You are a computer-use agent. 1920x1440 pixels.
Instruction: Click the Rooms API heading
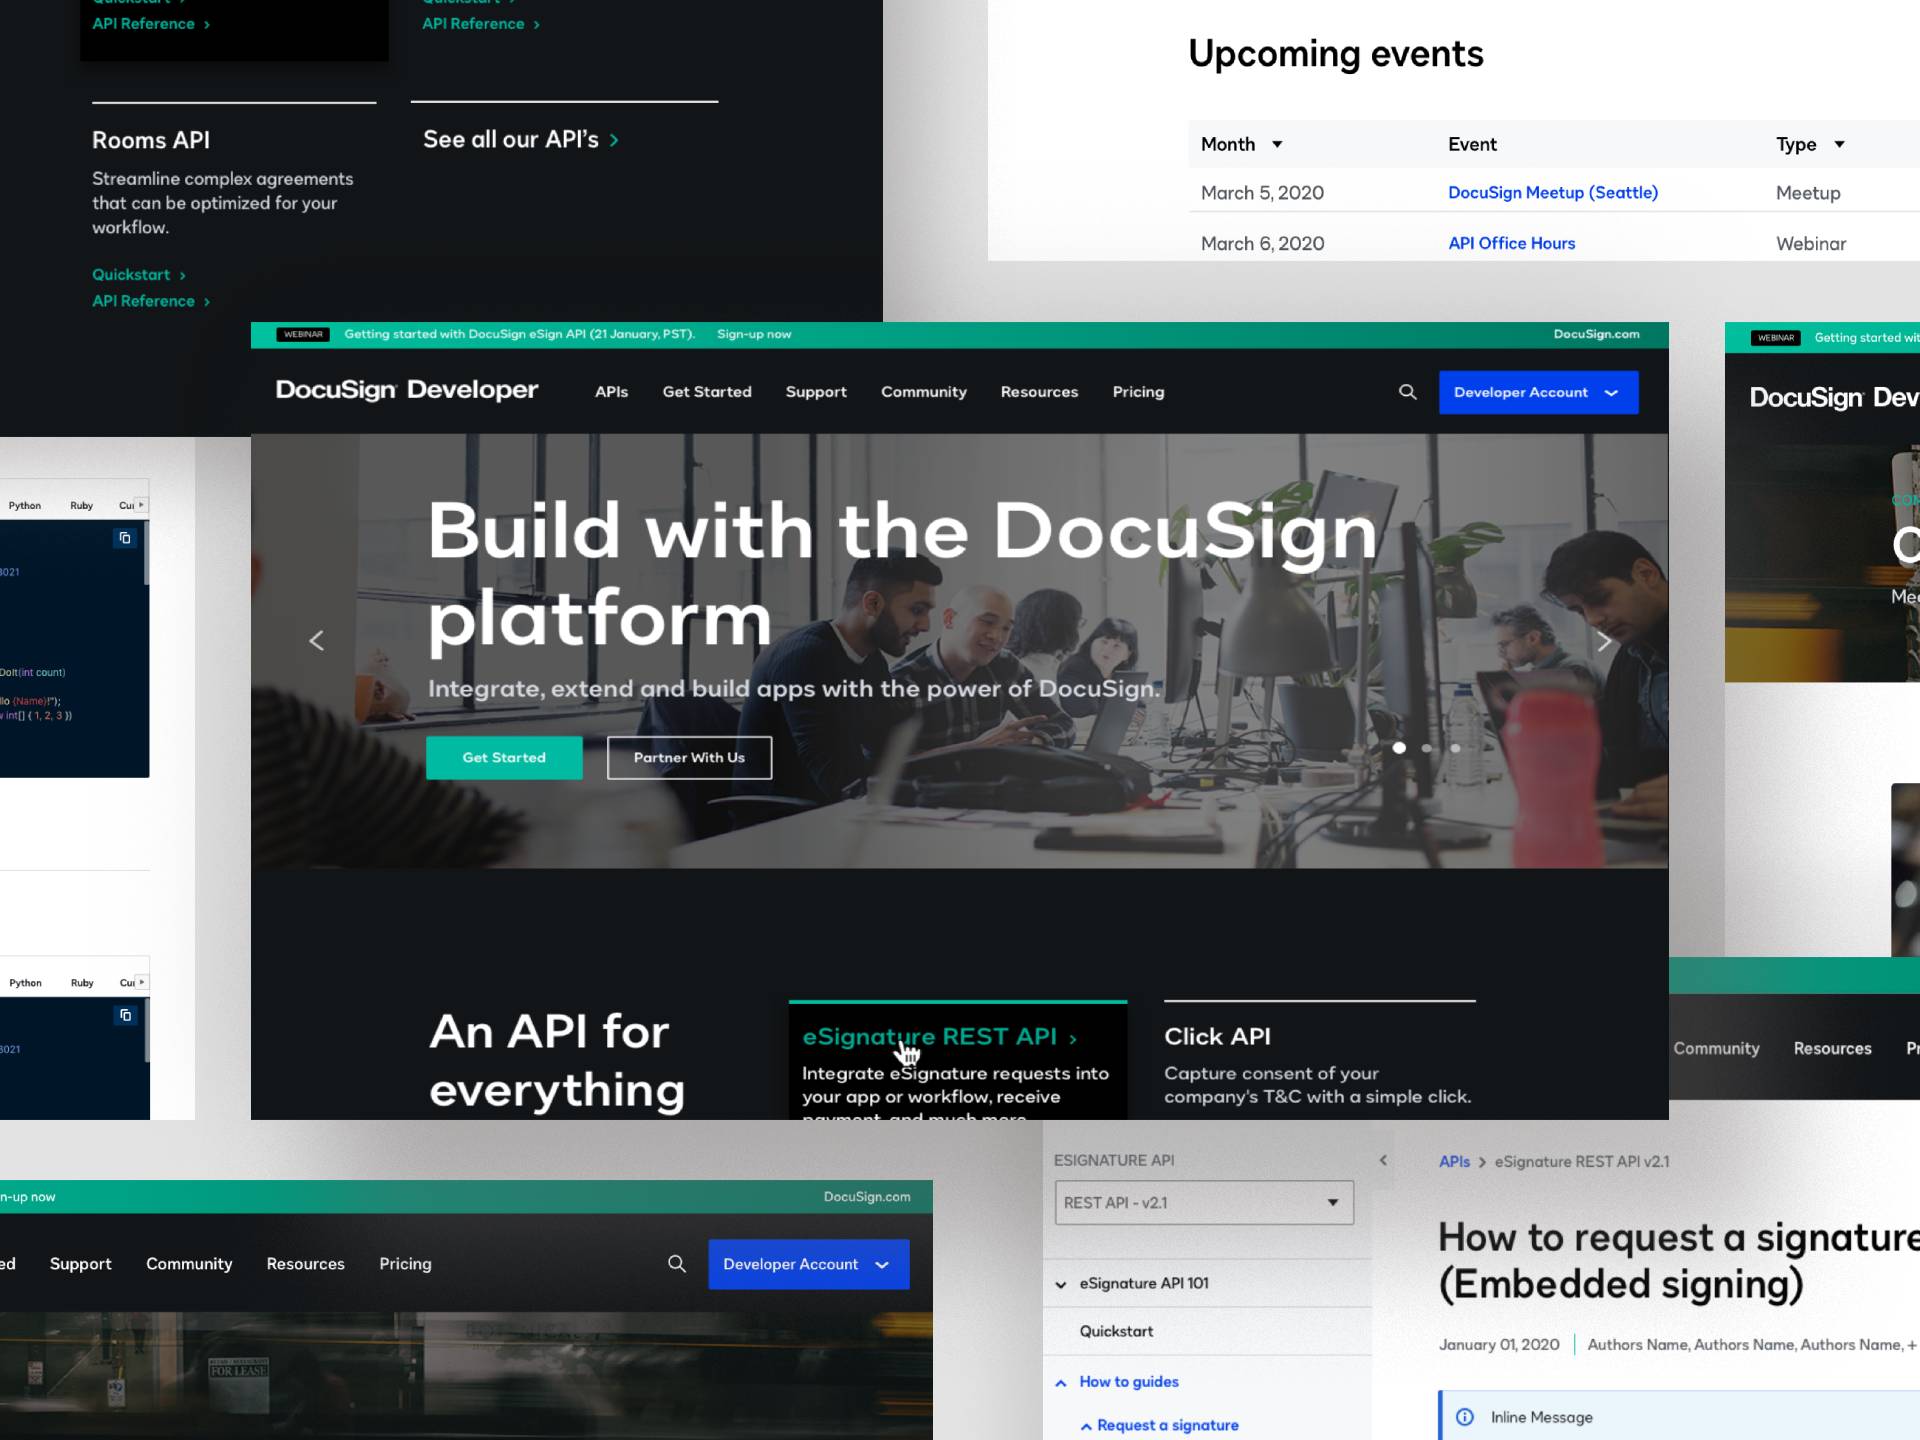pos(151,140)
